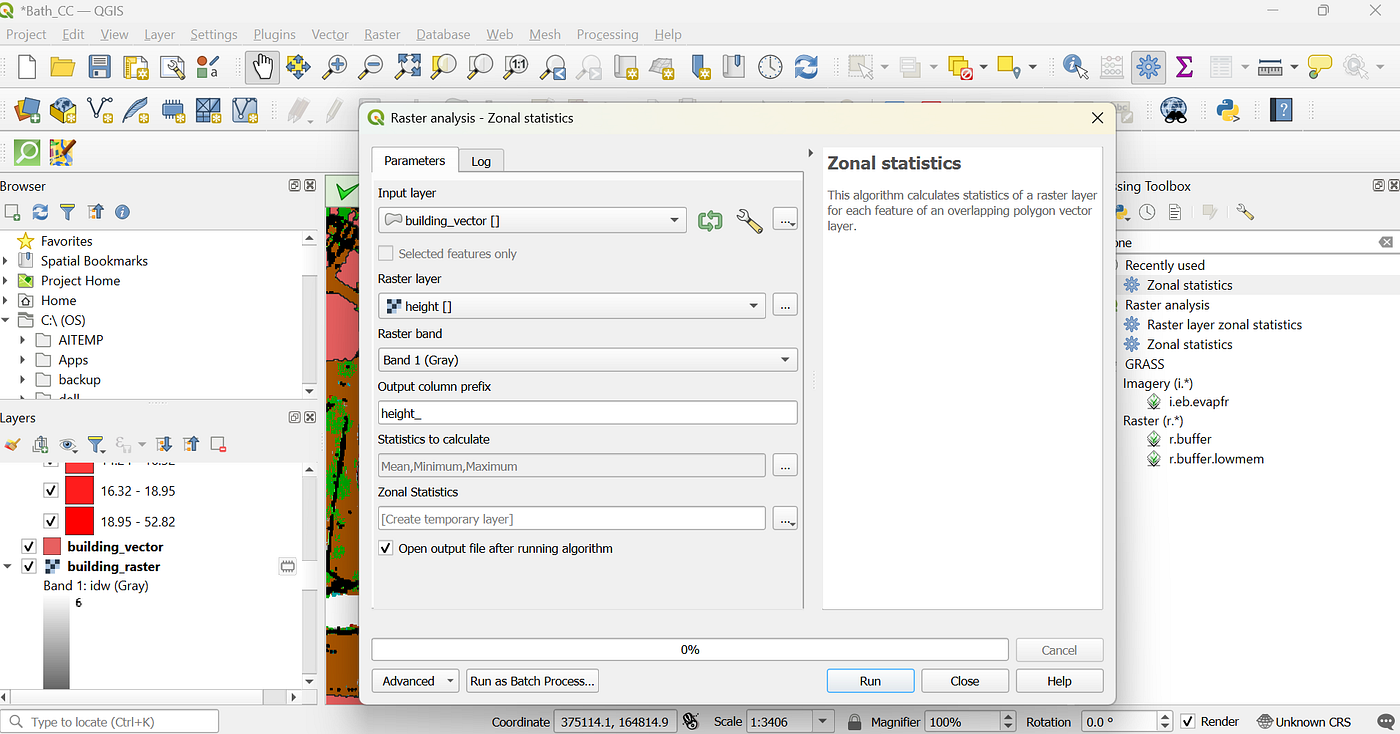Switch to the Parameters tab
This screenshot has width=1400, height=734.
point(414,160)
